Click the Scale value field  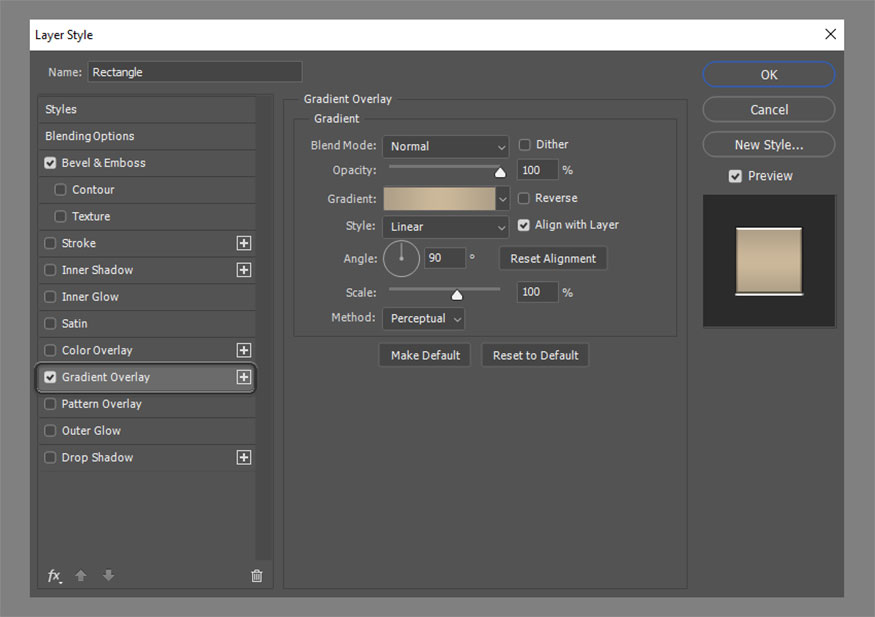[x=537, y=292]
